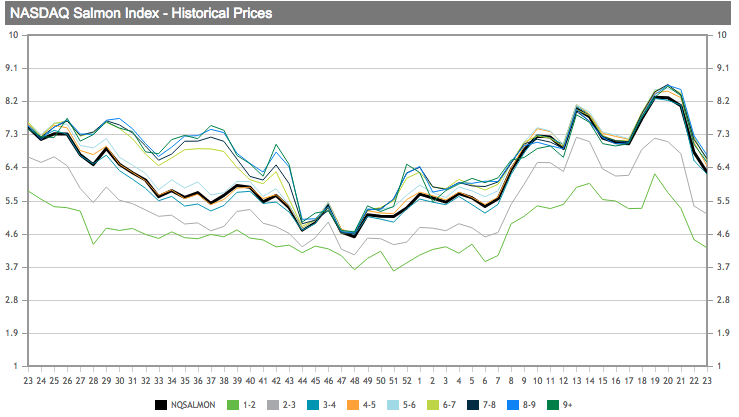Click the dark navy 7-8 legend swatch
739x417 pixels.
[473, 405]
